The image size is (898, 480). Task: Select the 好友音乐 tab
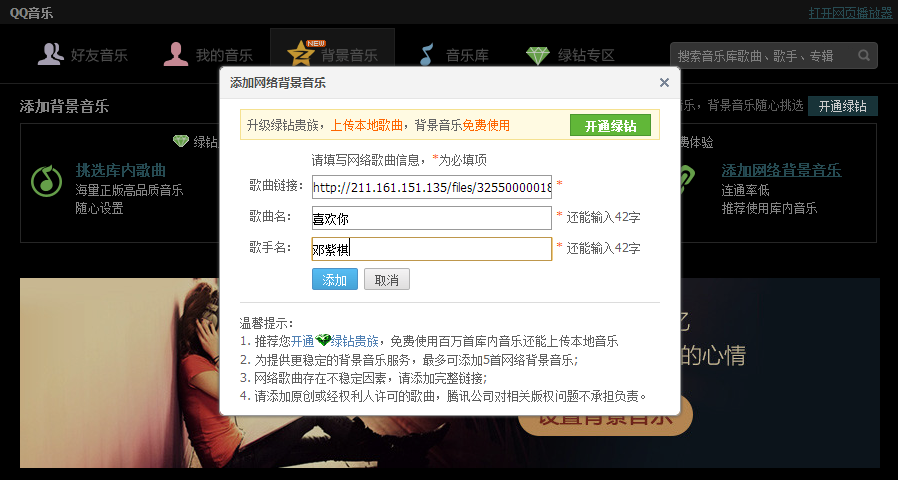pos(83,55)
